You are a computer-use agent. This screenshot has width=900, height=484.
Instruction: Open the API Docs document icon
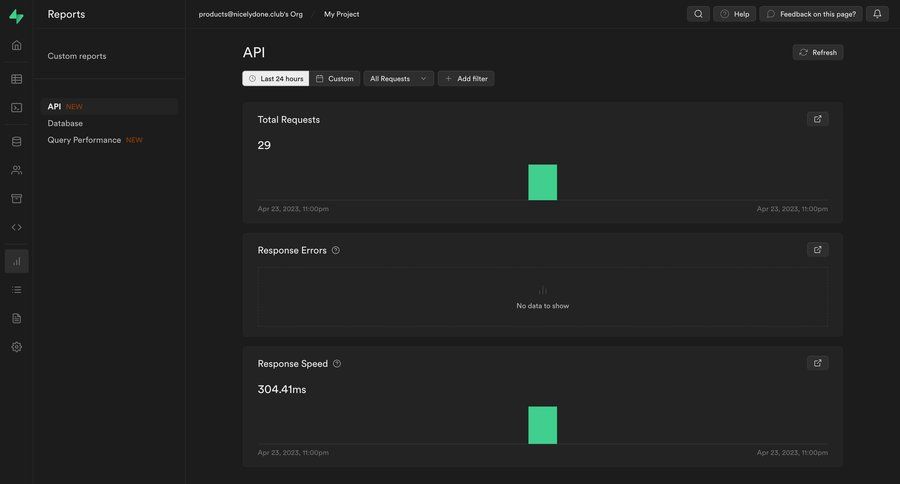click(x=17, y=318)
